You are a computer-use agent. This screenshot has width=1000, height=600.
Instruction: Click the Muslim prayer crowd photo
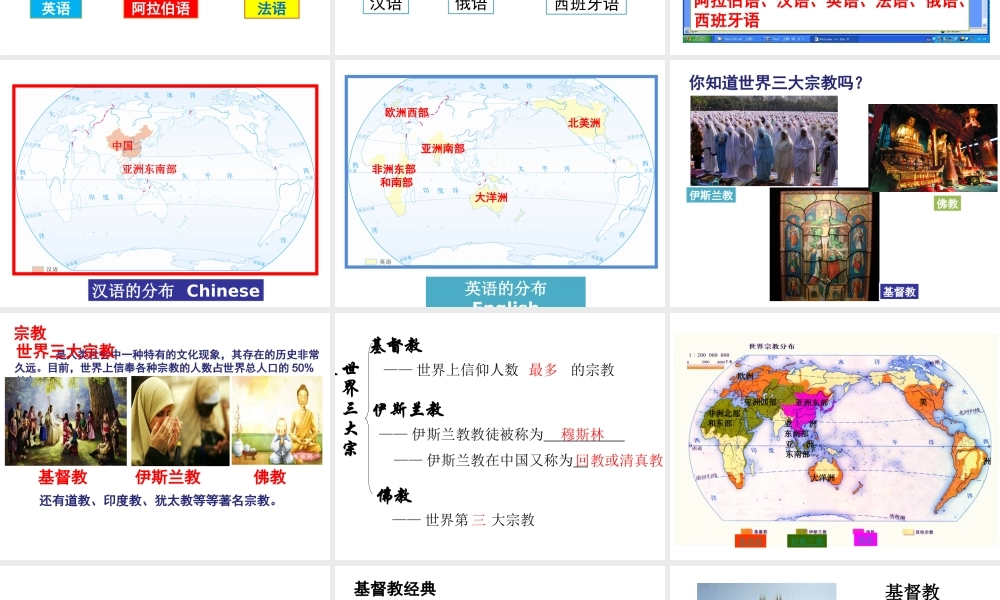(x=764, y=141)
